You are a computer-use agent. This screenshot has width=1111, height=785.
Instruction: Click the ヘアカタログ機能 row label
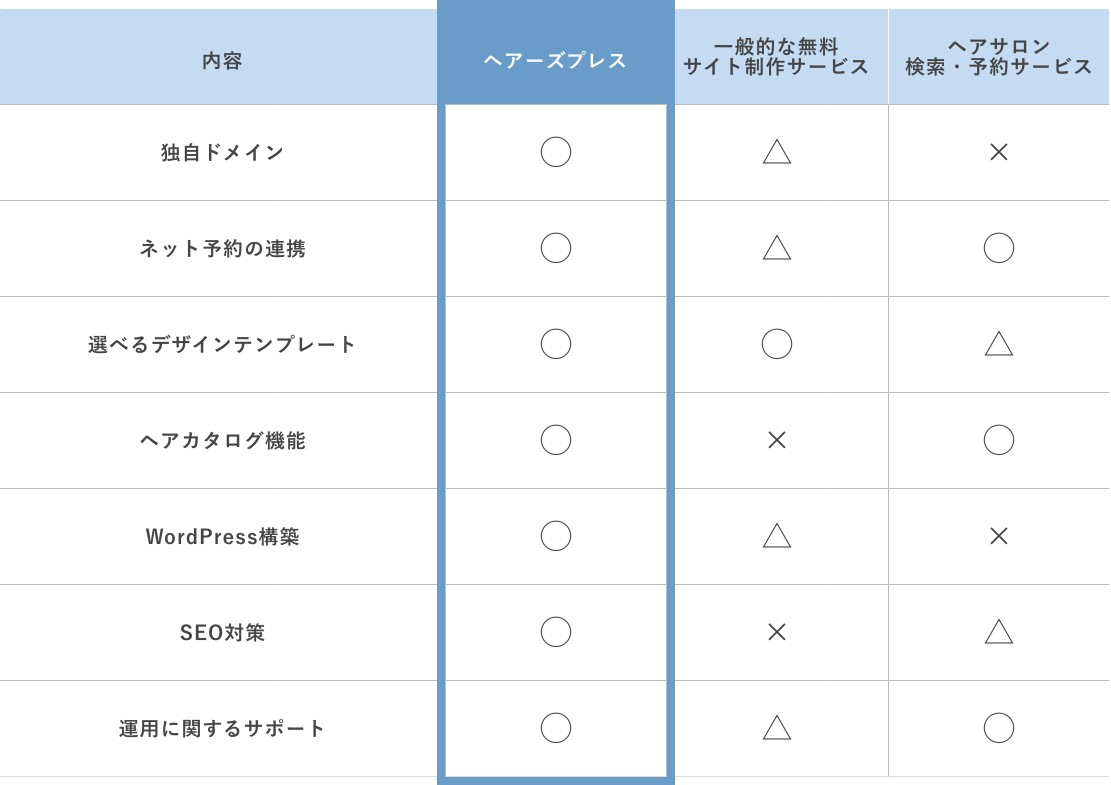pos(222,441)
